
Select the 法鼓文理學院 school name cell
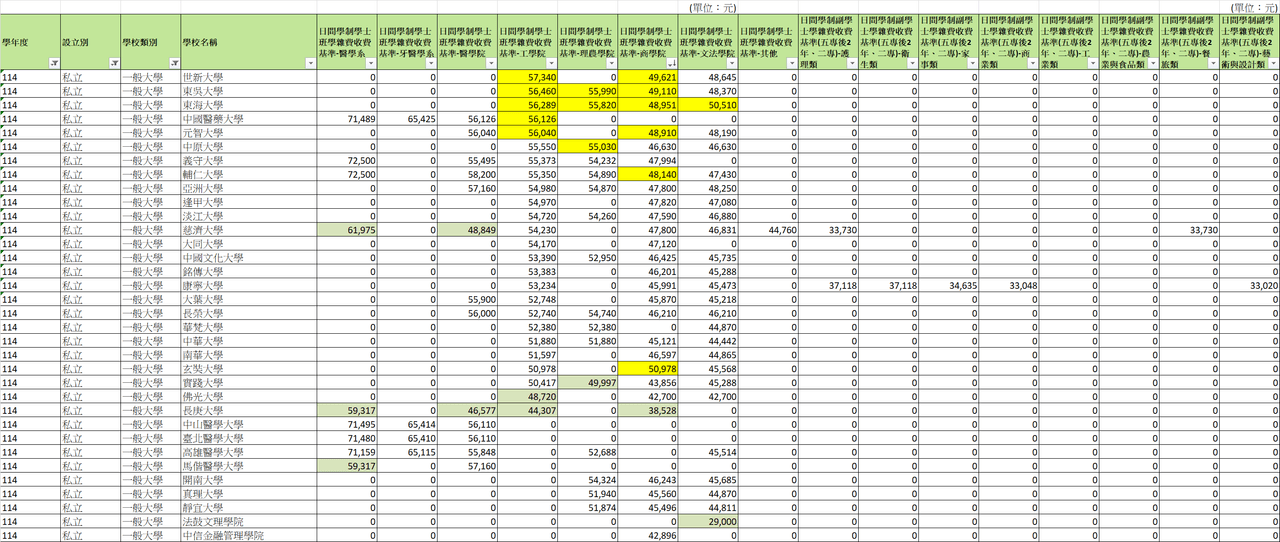pyautogui.click(x=249, y=523)
